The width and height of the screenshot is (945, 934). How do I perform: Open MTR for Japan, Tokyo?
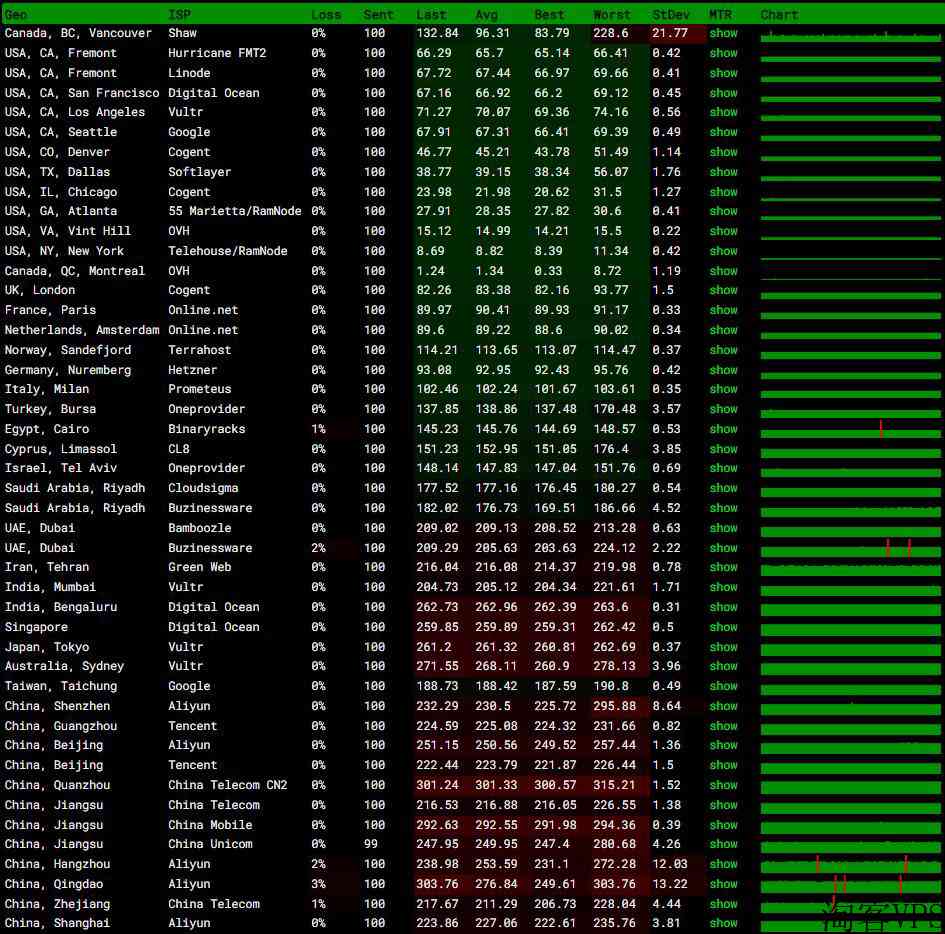[x=723, y=647]
